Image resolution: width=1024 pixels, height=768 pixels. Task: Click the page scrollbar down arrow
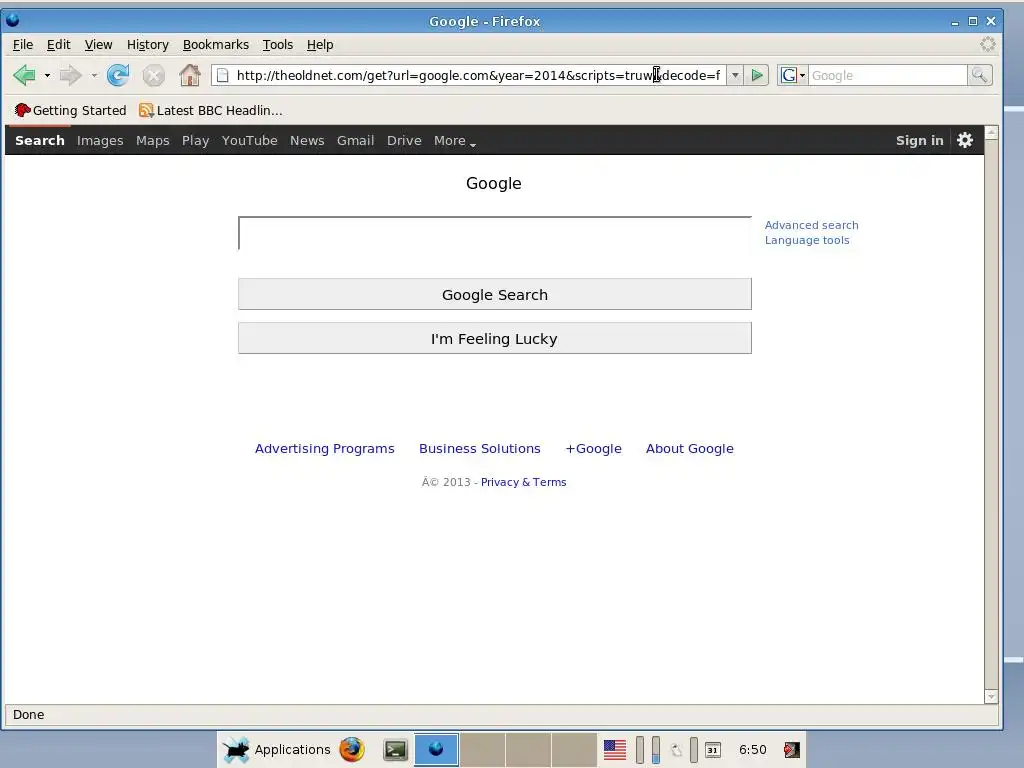click(x=991, y=696)
